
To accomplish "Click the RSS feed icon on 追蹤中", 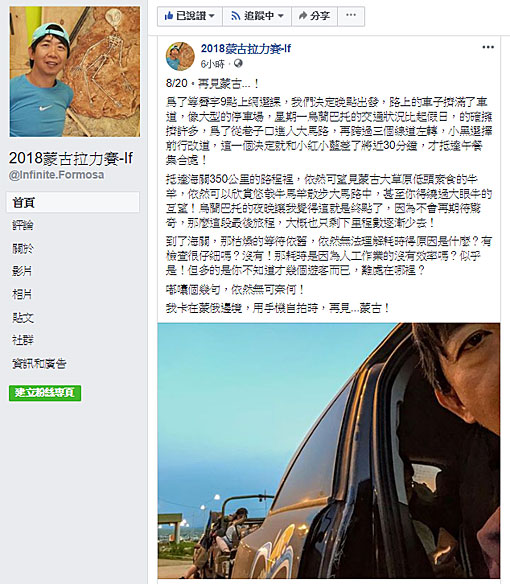I will pos(235,16).
